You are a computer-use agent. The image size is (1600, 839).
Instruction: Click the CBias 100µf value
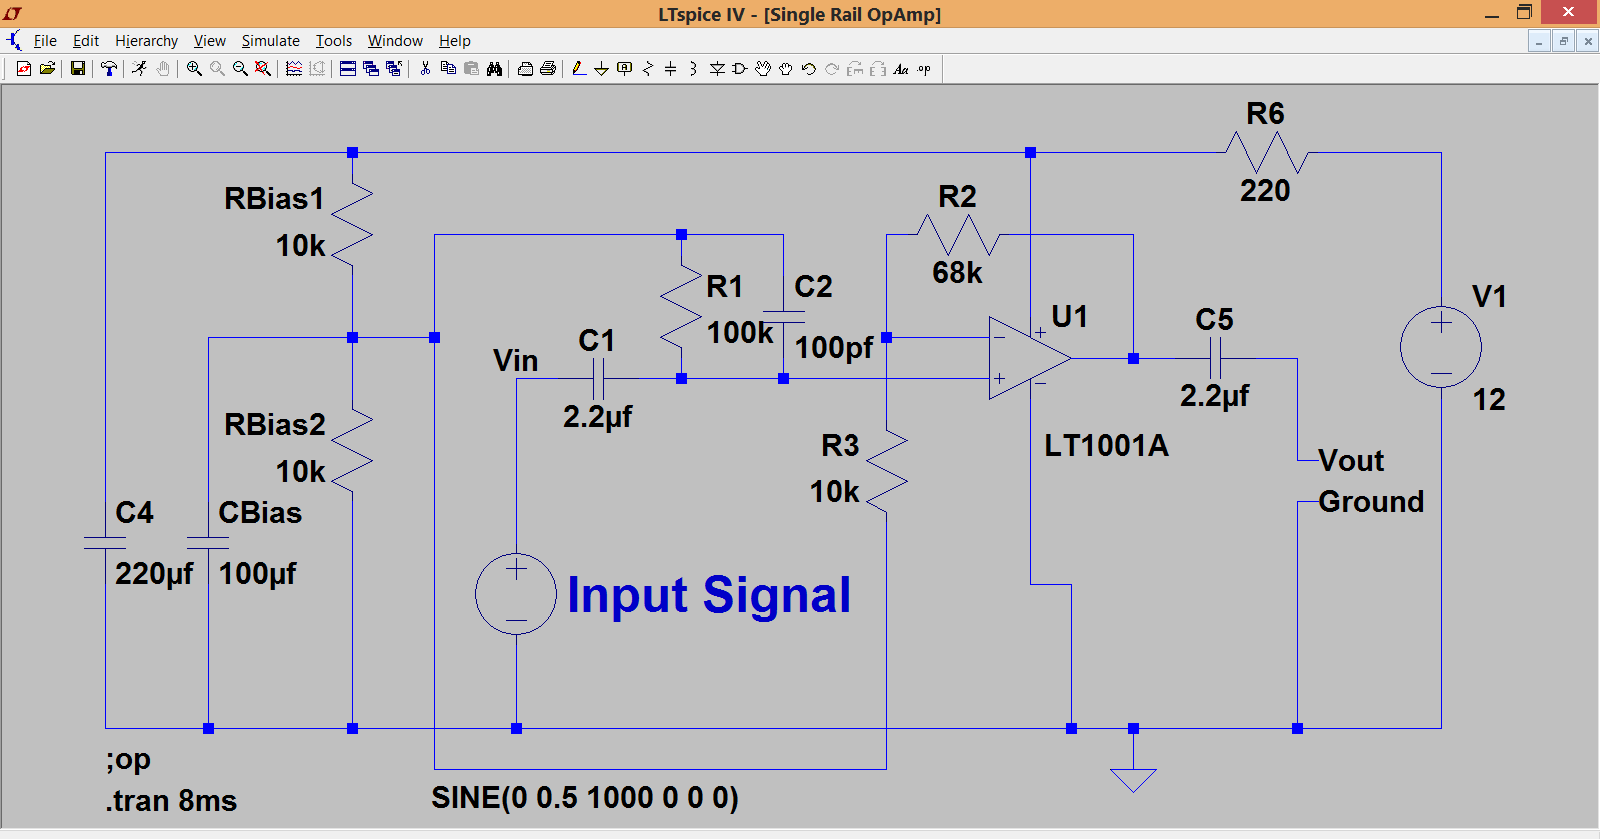258,574
